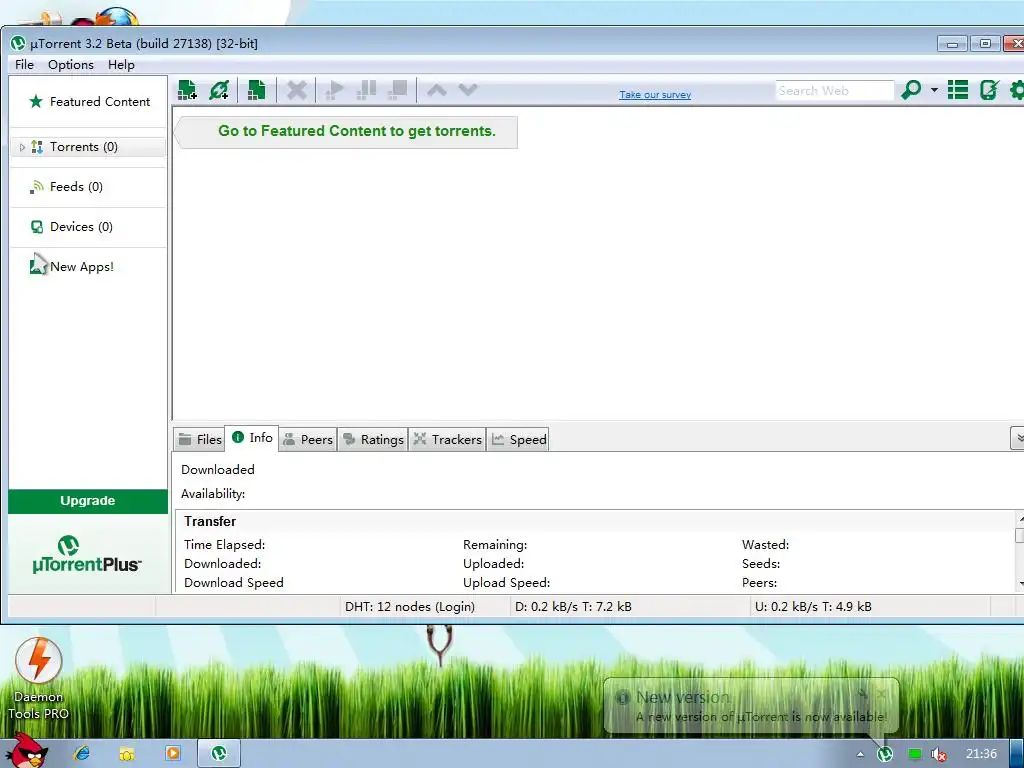Open the File menu
Viewport: 1024px width, 768px height.
tap(24, 65)
